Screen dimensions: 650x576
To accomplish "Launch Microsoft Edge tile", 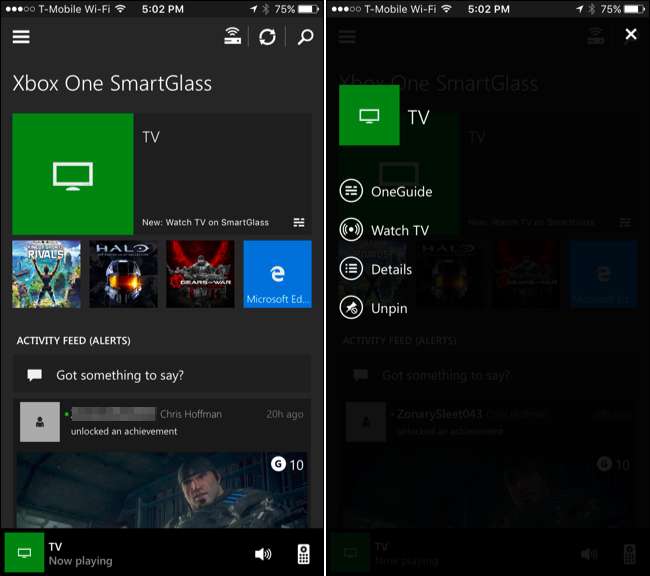I will pyautogui.click(x=277, y=274).
